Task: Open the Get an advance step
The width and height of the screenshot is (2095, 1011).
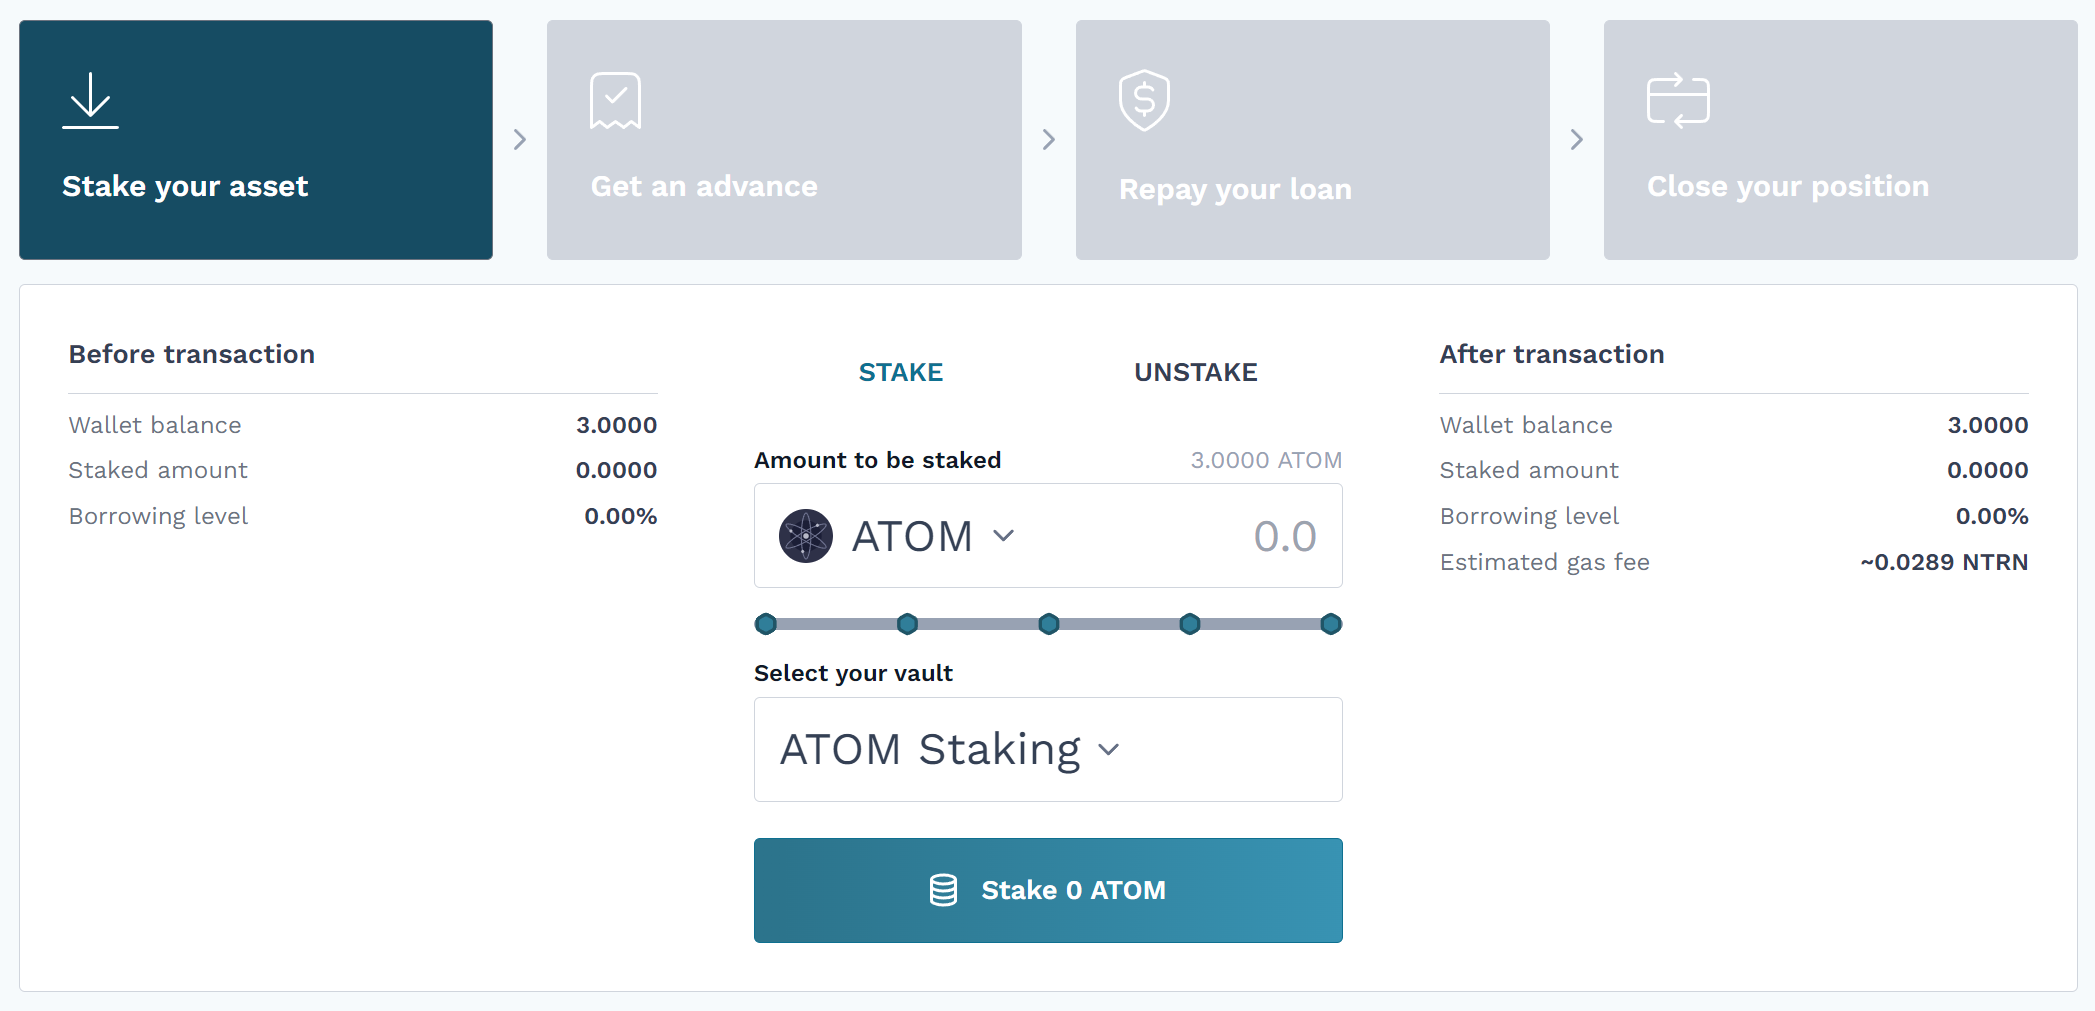Action: click(784, 140)
